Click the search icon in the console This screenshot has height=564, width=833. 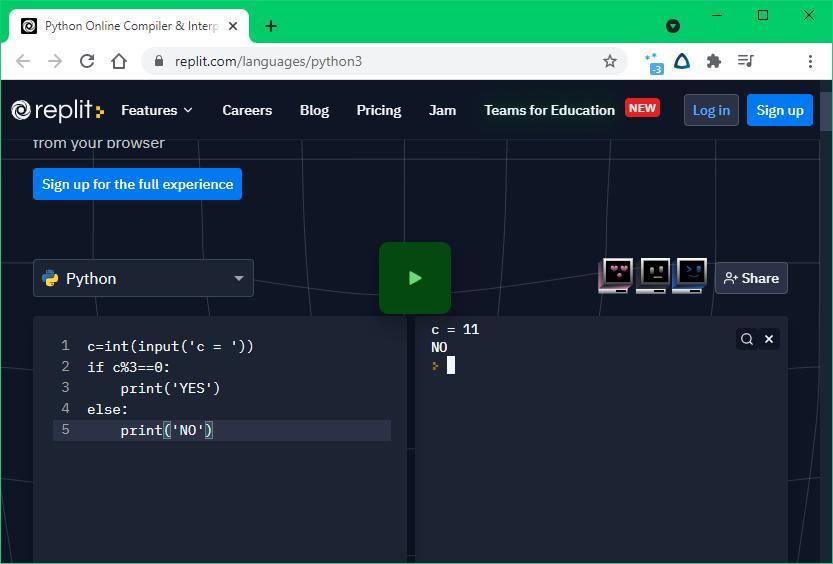pos(746,339)
